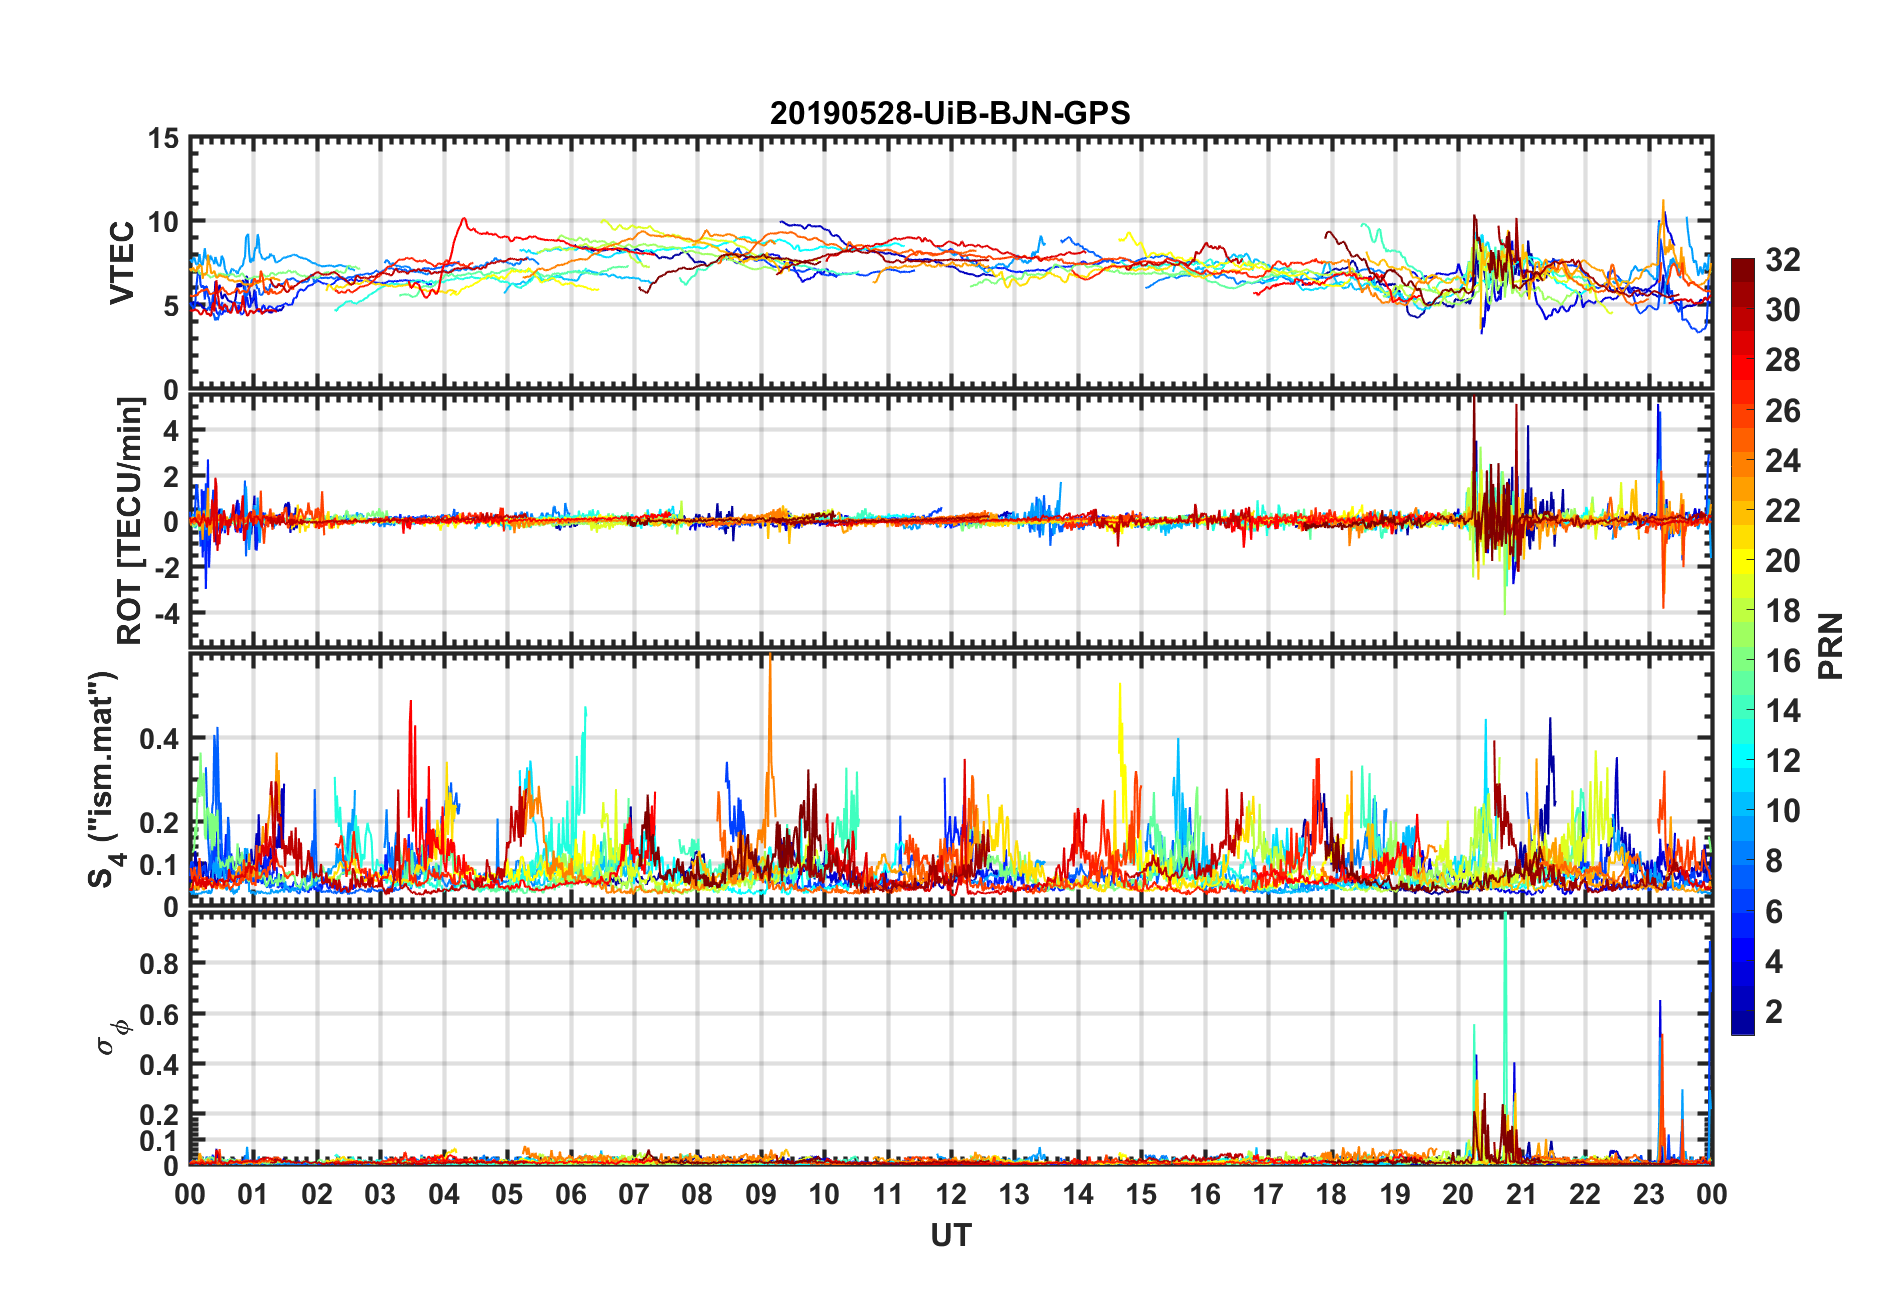The height and width of the screenshot is (1292, 1902).
Task: Click PRN colorbar tick label 26
Action: click(x=1783, y=410)
